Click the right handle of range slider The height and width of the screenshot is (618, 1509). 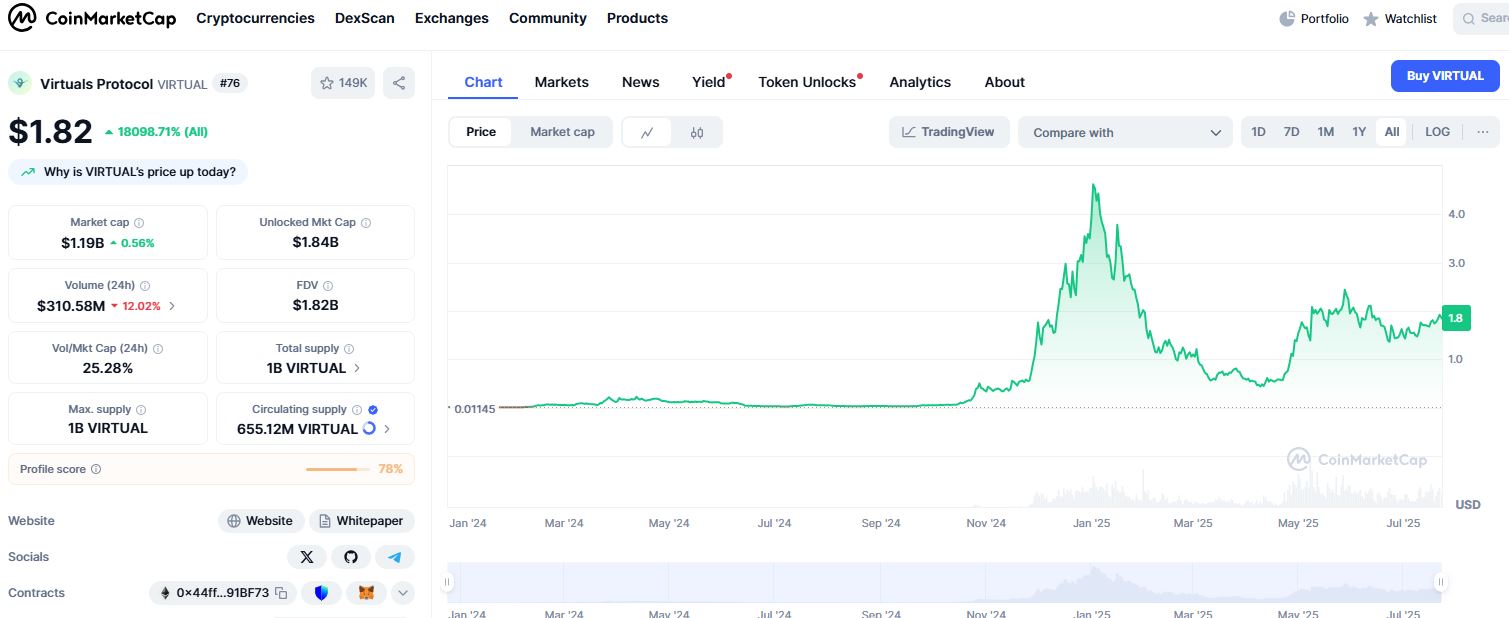(x=1441, y=582)
